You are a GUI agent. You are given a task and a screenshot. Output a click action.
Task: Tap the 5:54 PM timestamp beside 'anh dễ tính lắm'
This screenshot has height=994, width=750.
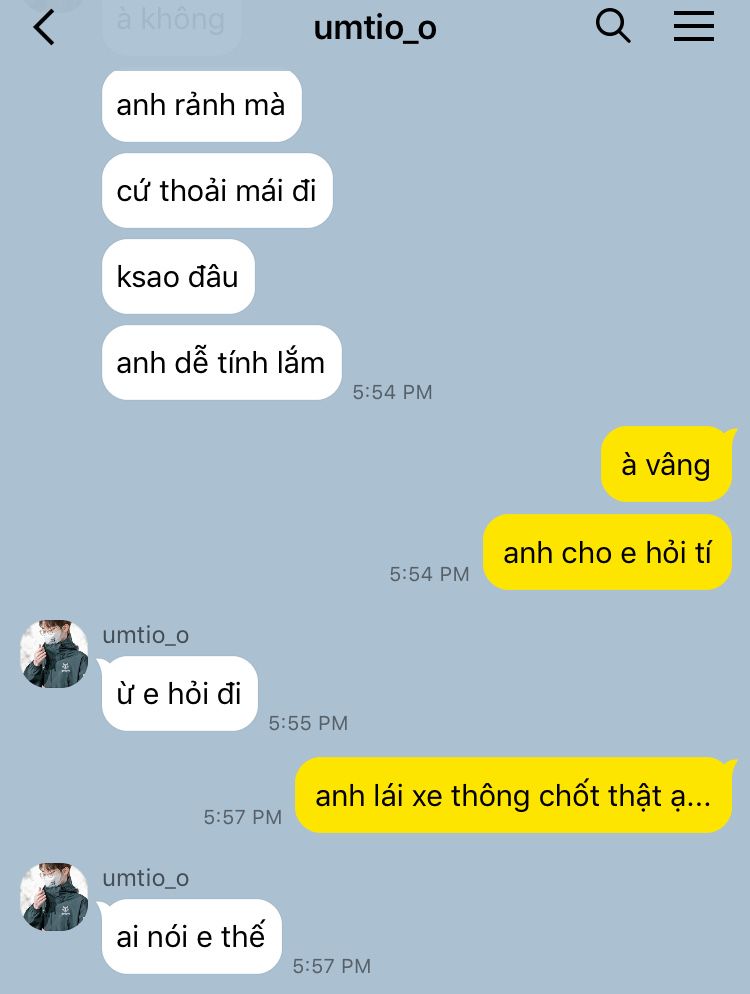[392, 392]
